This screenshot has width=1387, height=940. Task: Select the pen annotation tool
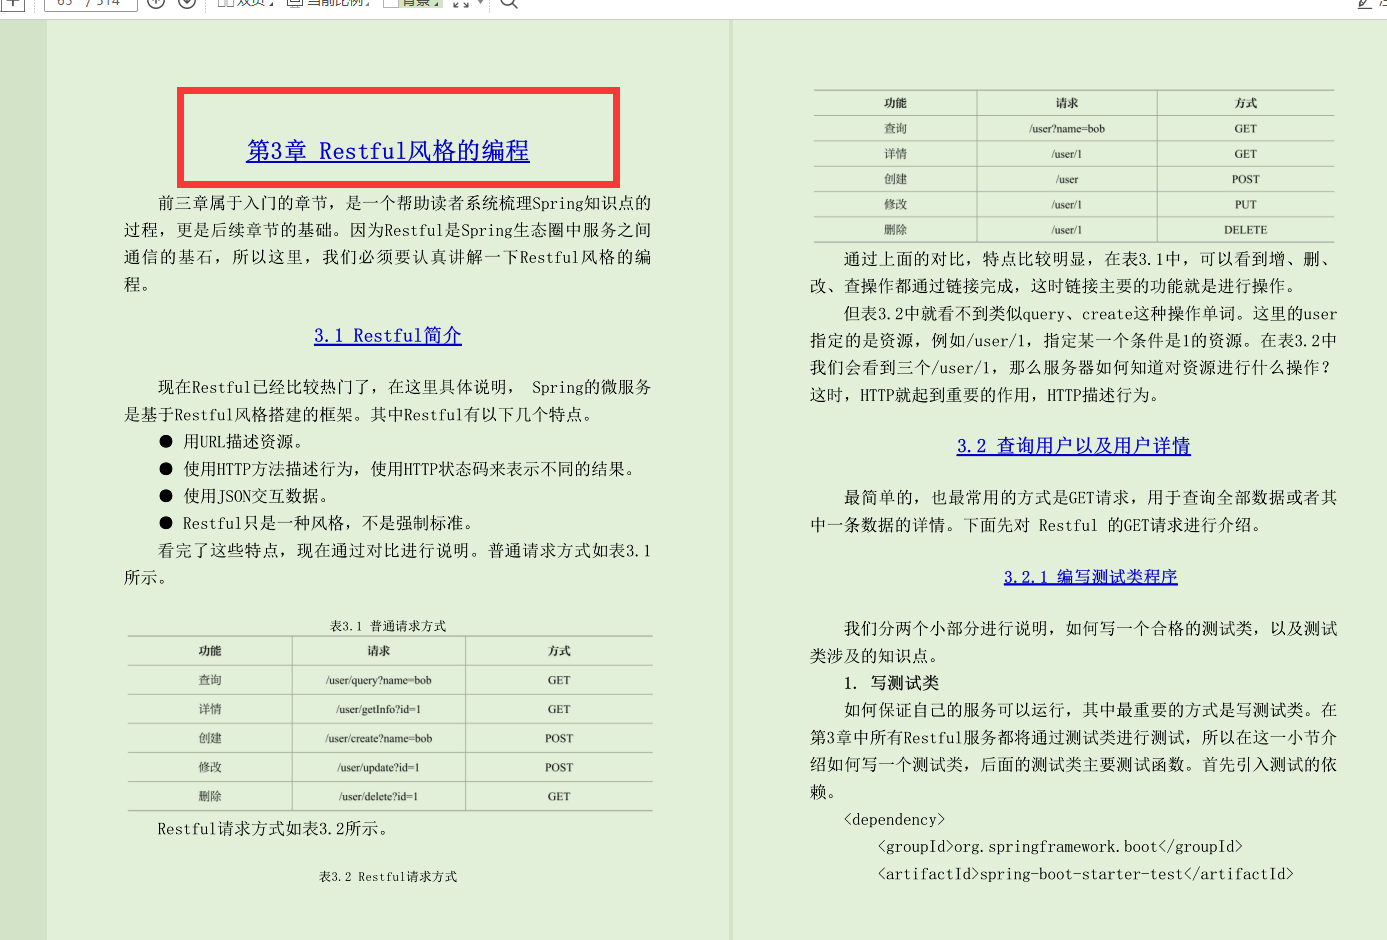pyautogui.click(x=1366, y=5)
